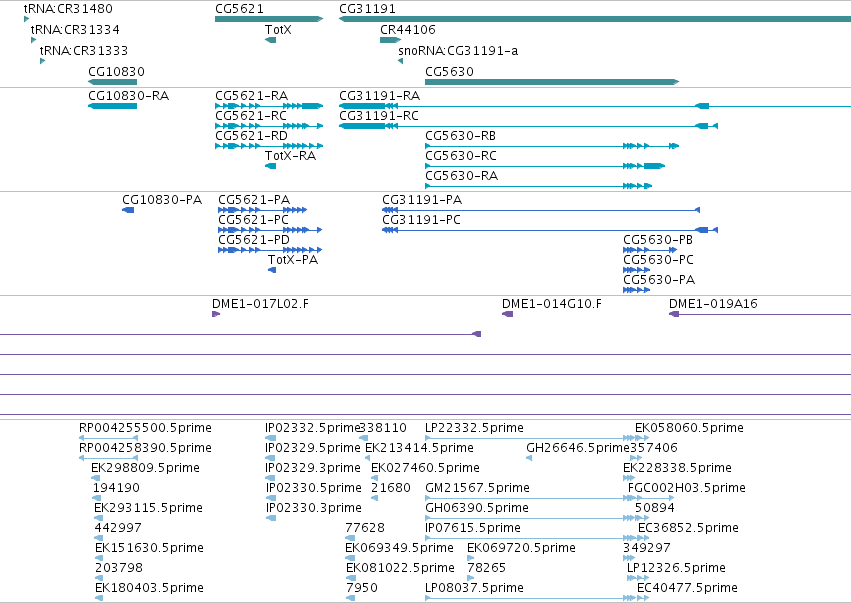Select EST IP02330.3prime
The image size is (851, 603).
click(271, 519)
